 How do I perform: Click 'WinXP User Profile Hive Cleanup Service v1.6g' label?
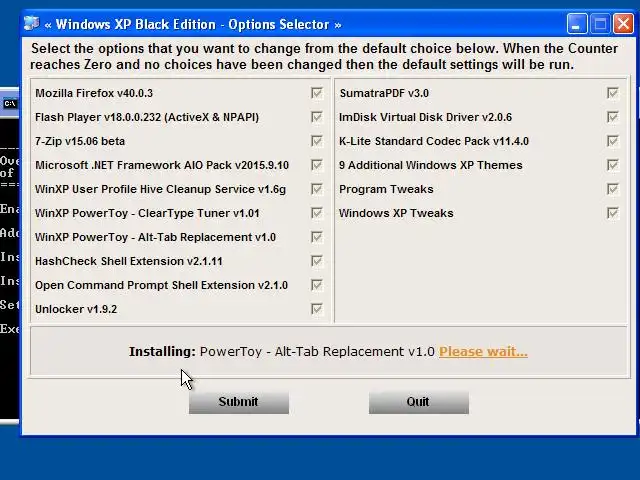pos(160,189)
